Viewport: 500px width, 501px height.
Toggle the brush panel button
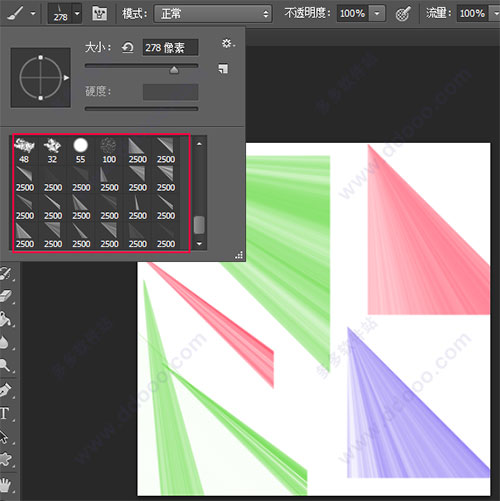99,14
